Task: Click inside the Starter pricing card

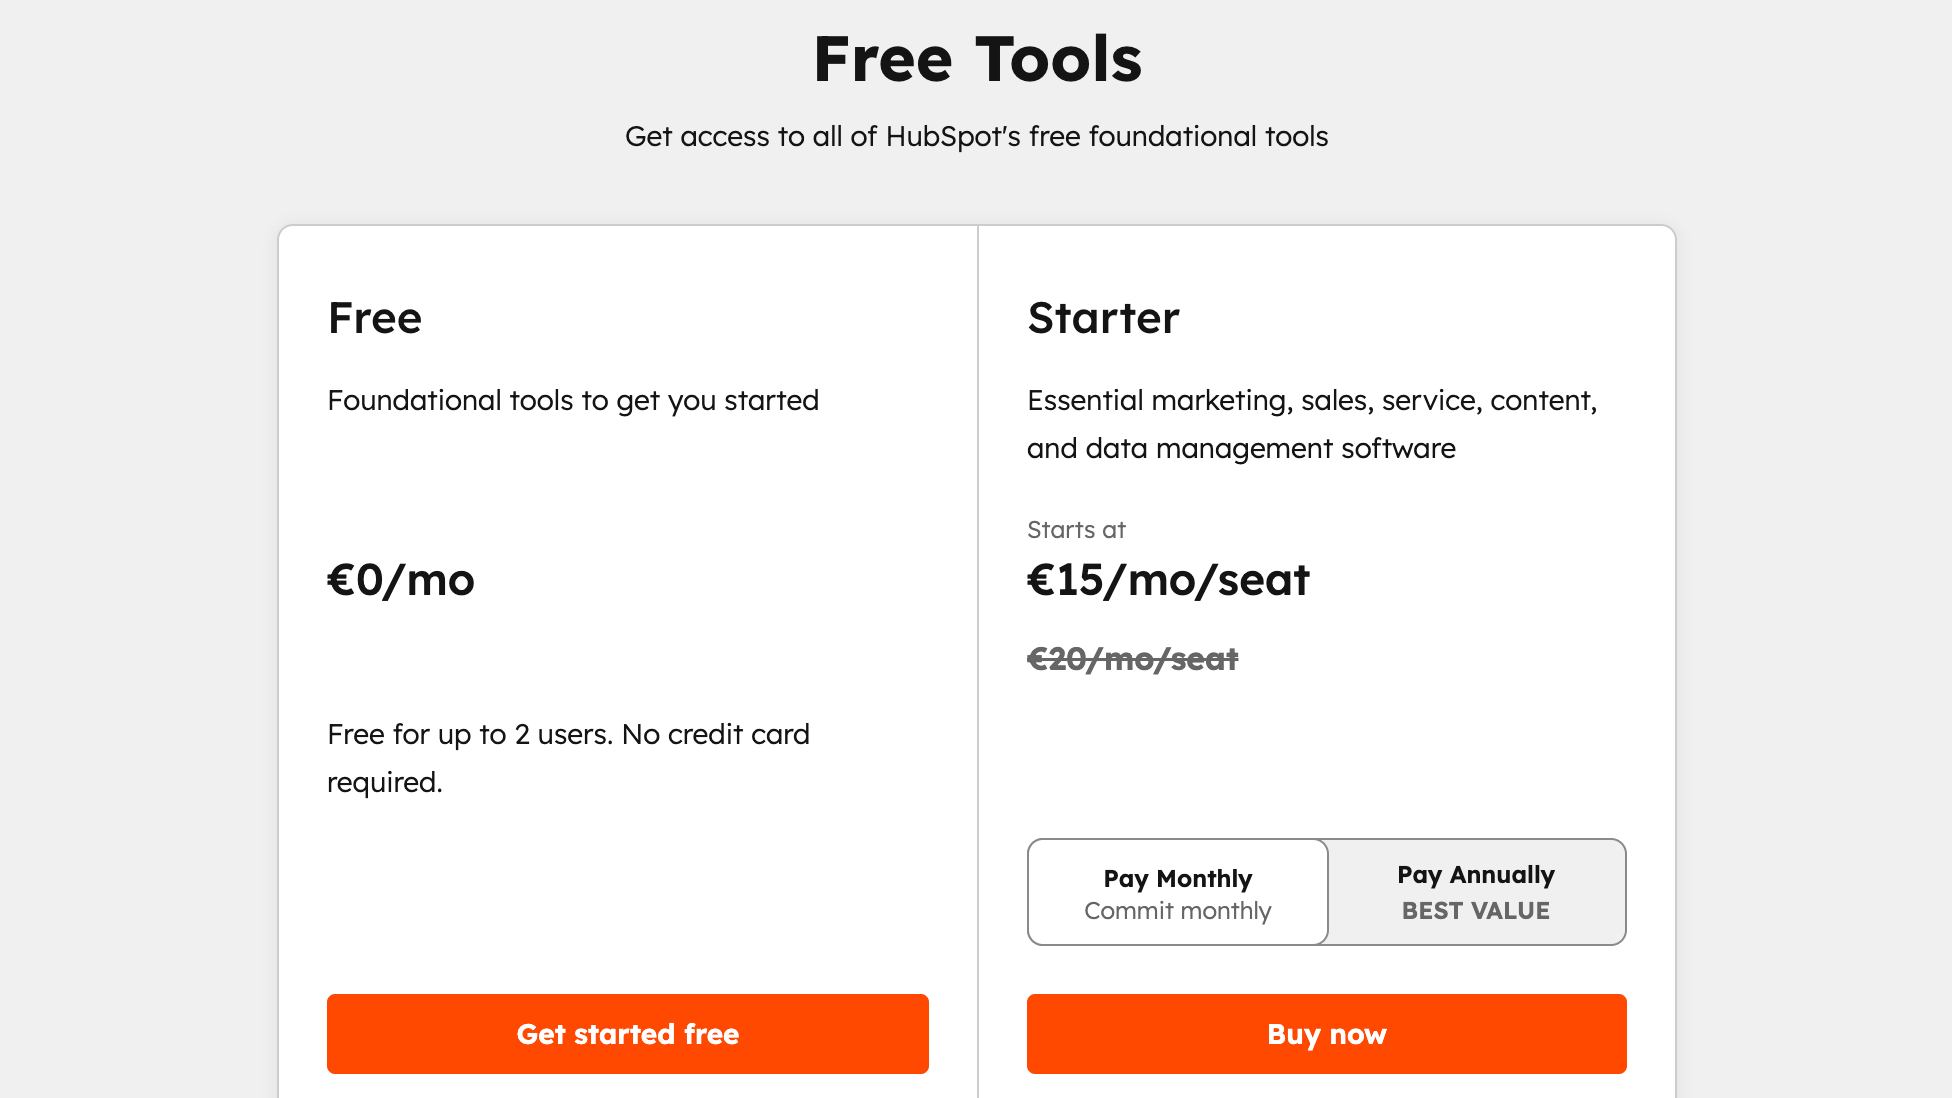Action: click(x=1326, y=740)
